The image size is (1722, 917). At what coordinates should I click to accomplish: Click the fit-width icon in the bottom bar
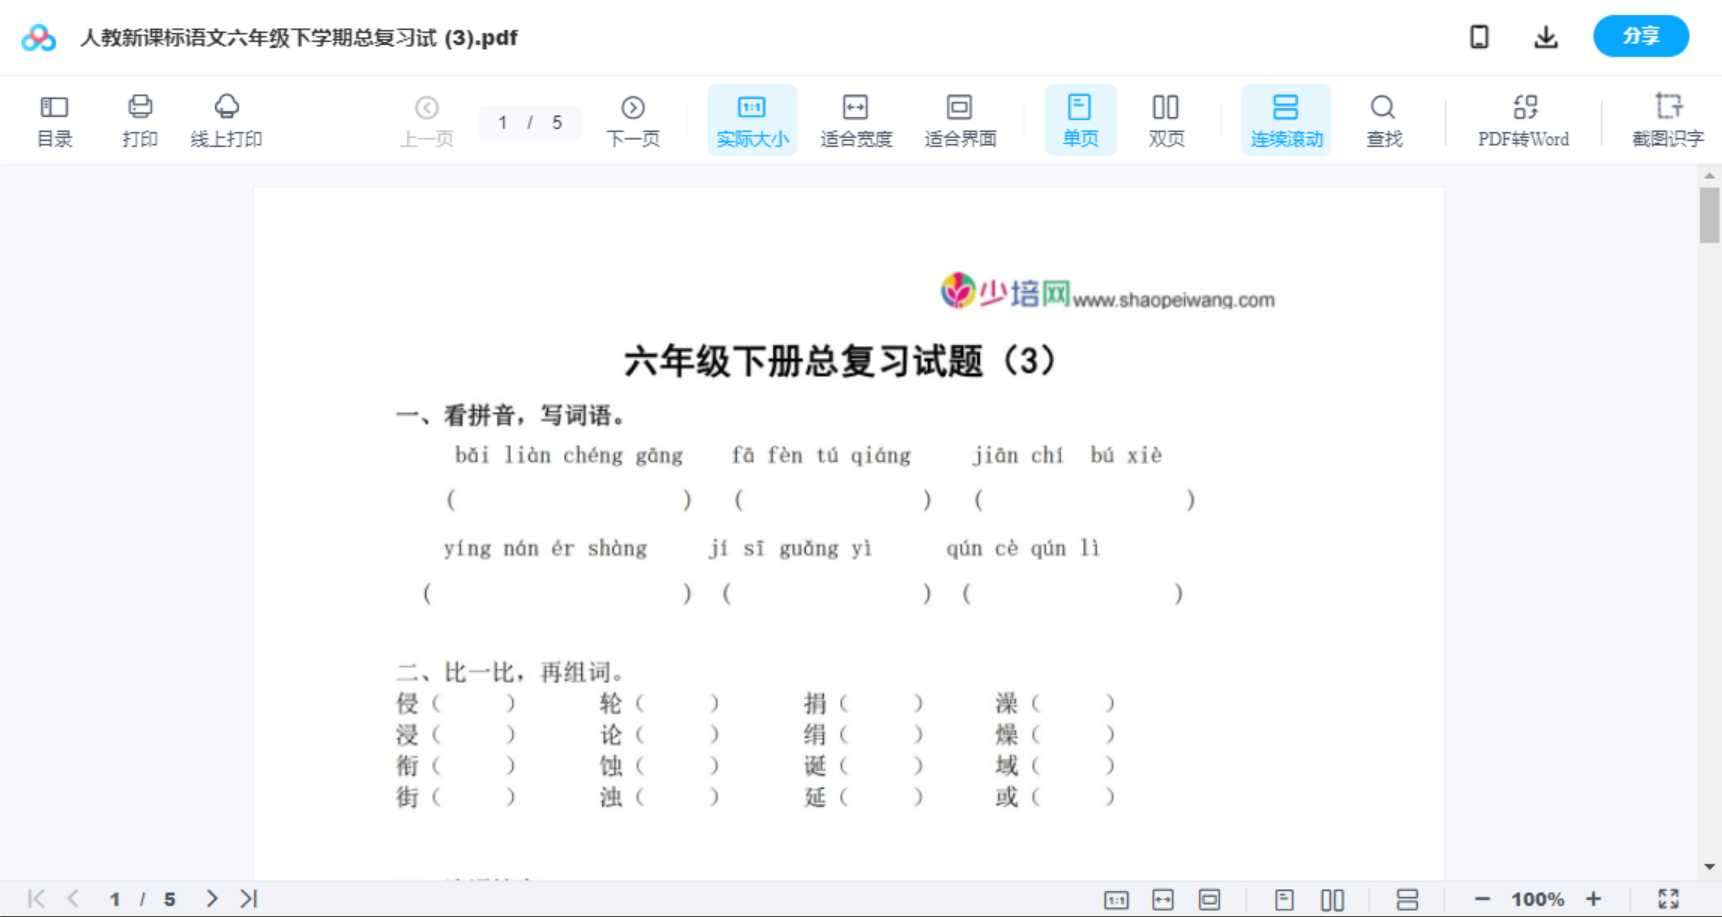click(x=1163, y=898)
